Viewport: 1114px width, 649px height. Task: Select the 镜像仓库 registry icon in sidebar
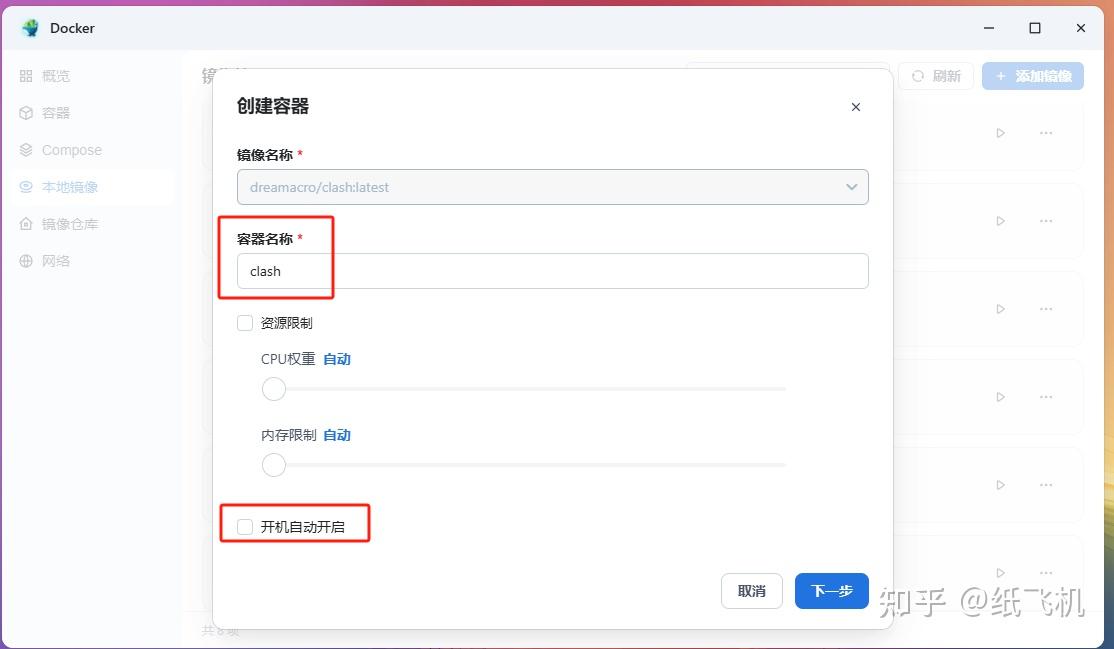27,223
